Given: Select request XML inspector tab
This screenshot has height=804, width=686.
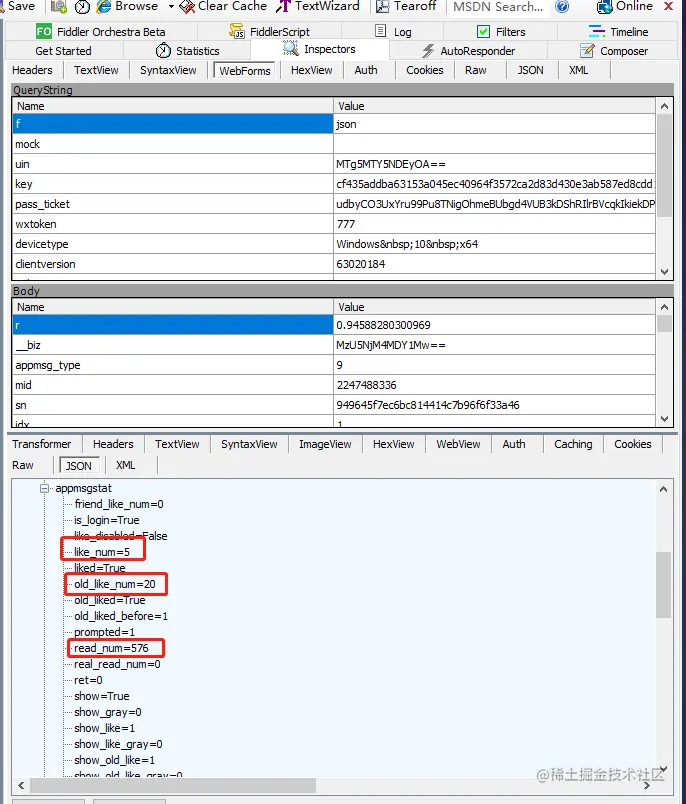Looking at the screenshot, I should coord(579,70).
